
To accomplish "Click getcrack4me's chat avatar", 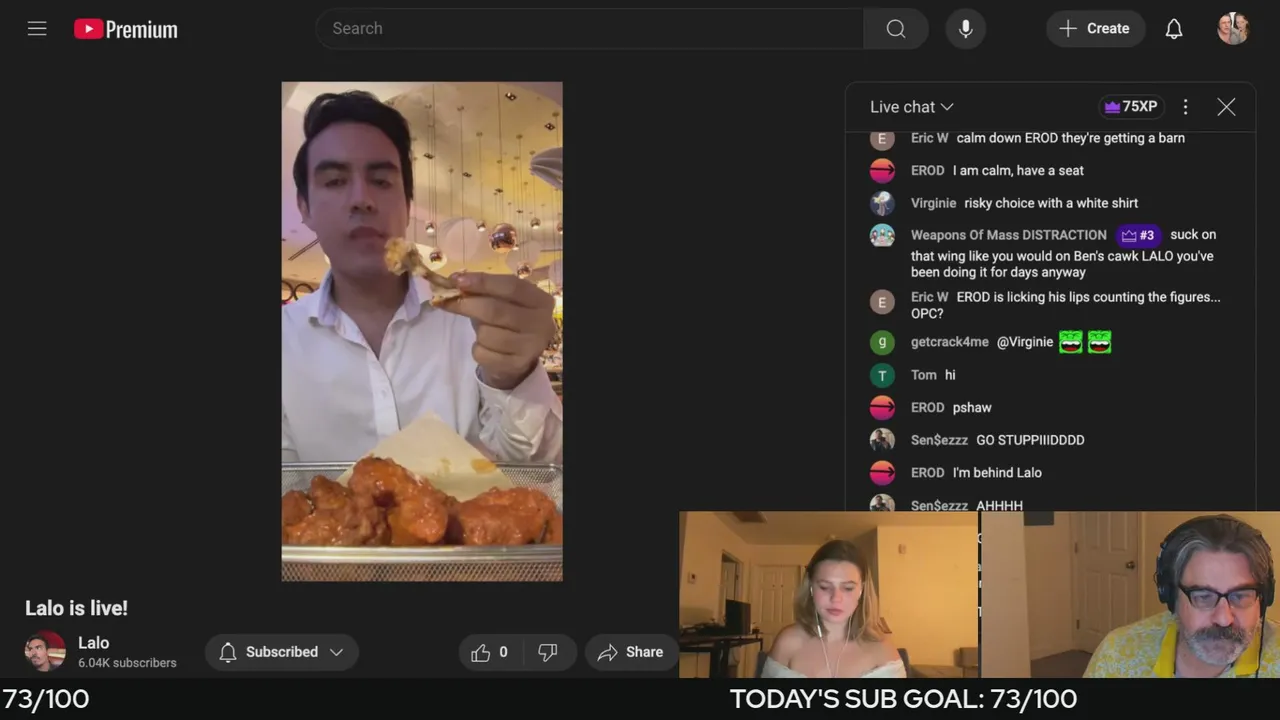I will pyautogui.click(x=882, y=343).
